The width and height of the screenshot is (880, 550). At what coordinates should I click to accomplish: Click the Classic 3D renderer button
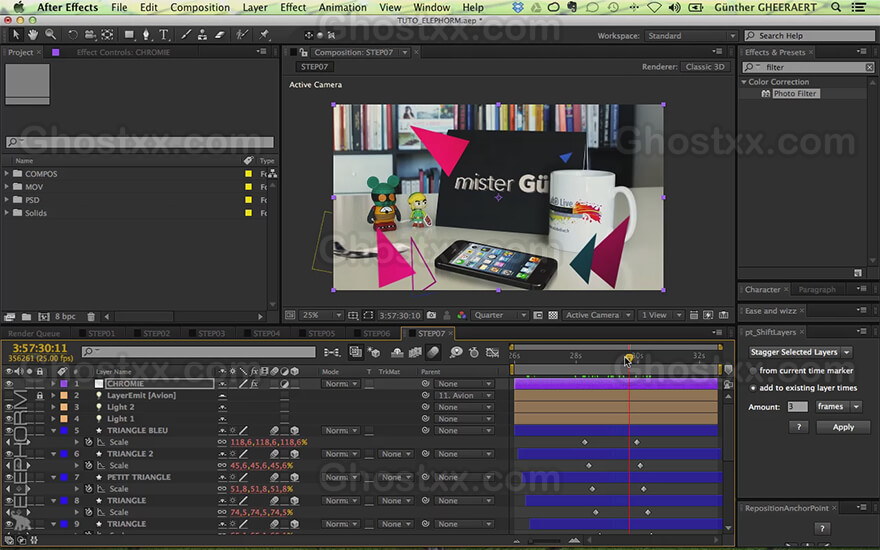[705, 67]
